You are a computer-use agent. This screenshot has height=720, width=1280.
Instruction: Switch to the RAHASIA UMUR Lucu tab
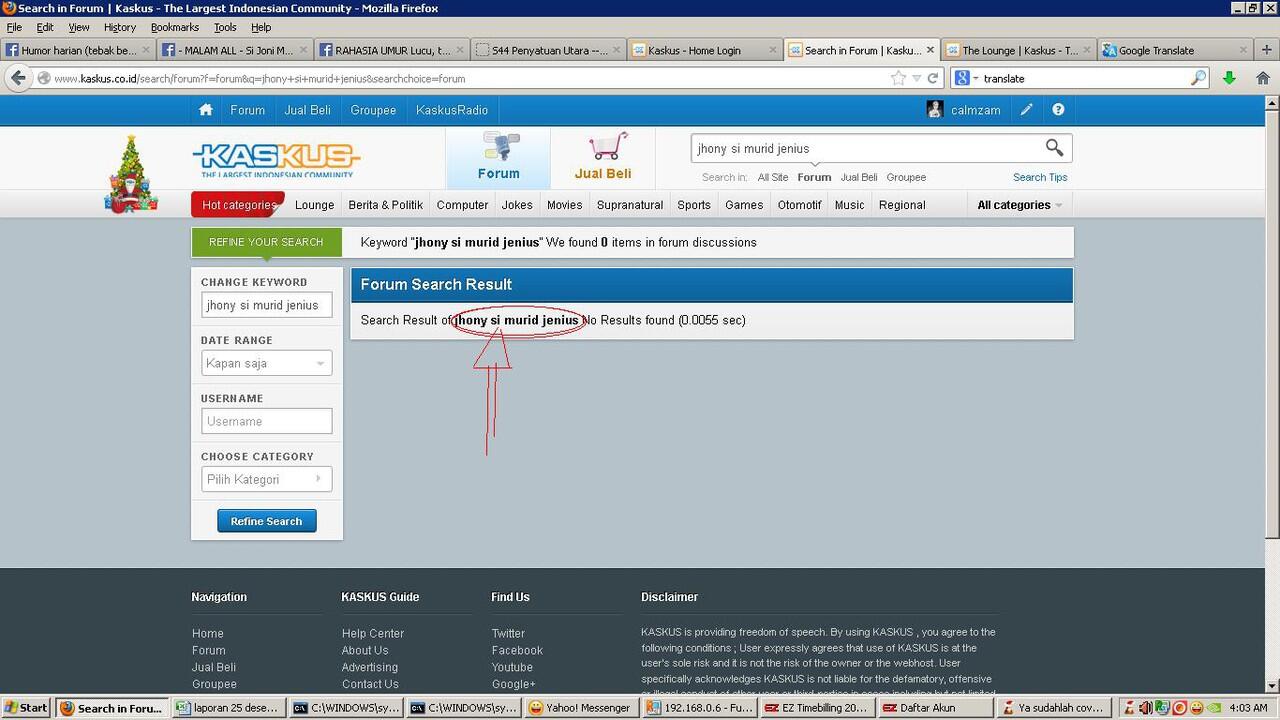pyautogui.click(x=391, y=50)
